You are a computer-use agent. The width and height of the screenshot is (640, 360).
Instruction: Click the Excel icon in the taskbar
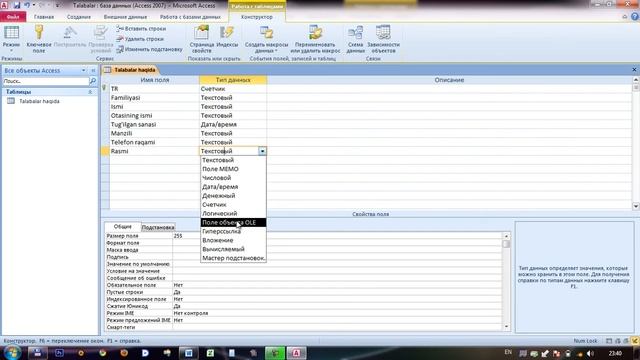point(210,353)
